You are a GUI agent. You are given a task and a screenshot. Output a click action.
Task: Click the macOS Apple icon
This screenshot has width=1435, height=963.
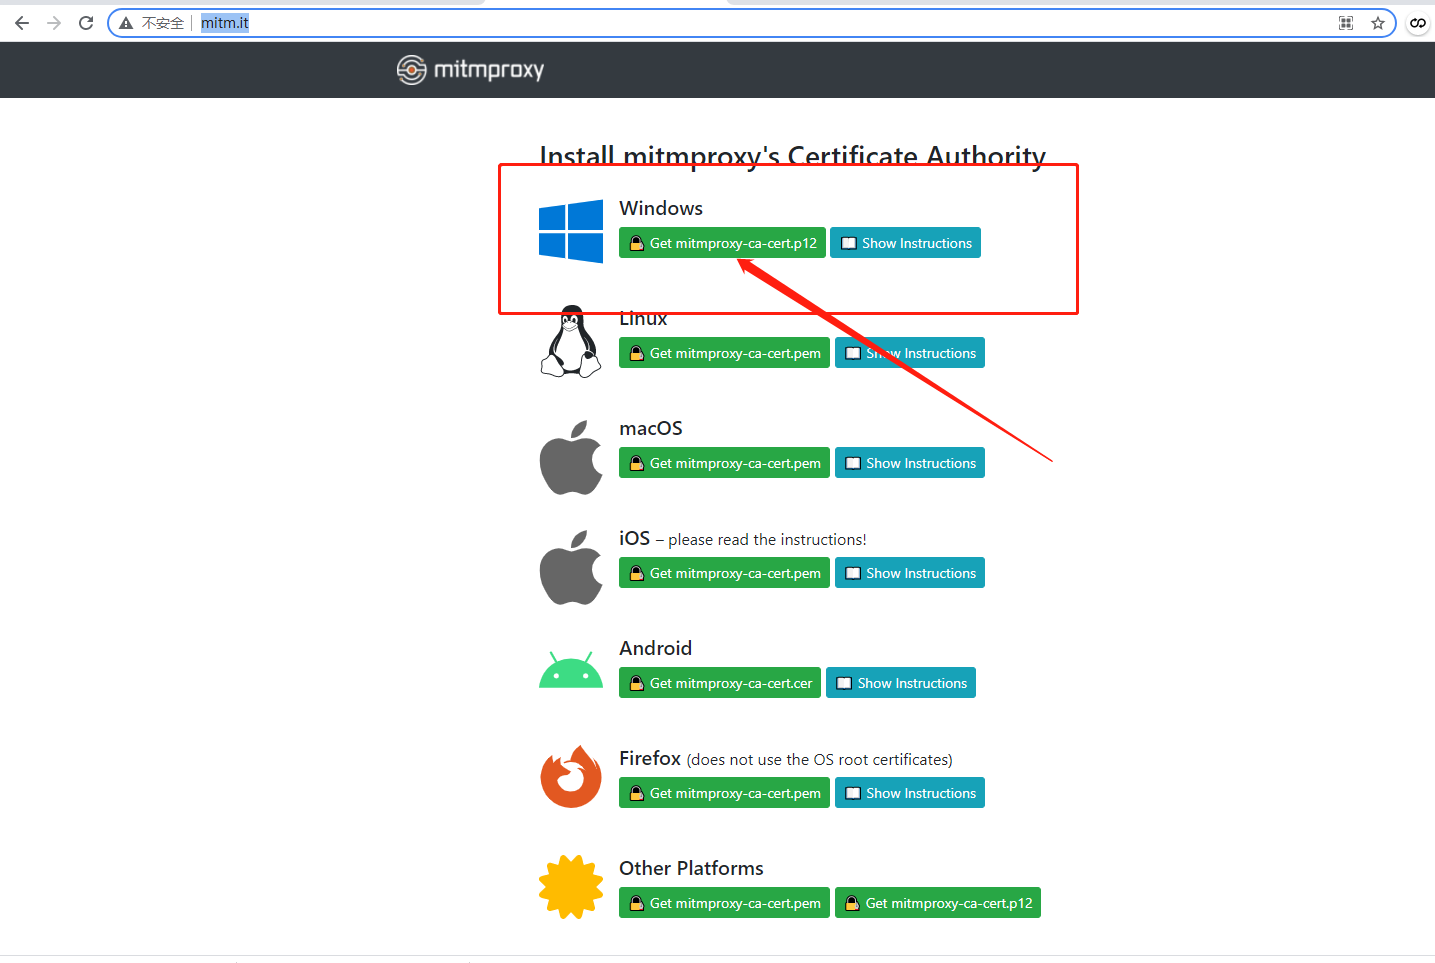[x=571, y=457]
